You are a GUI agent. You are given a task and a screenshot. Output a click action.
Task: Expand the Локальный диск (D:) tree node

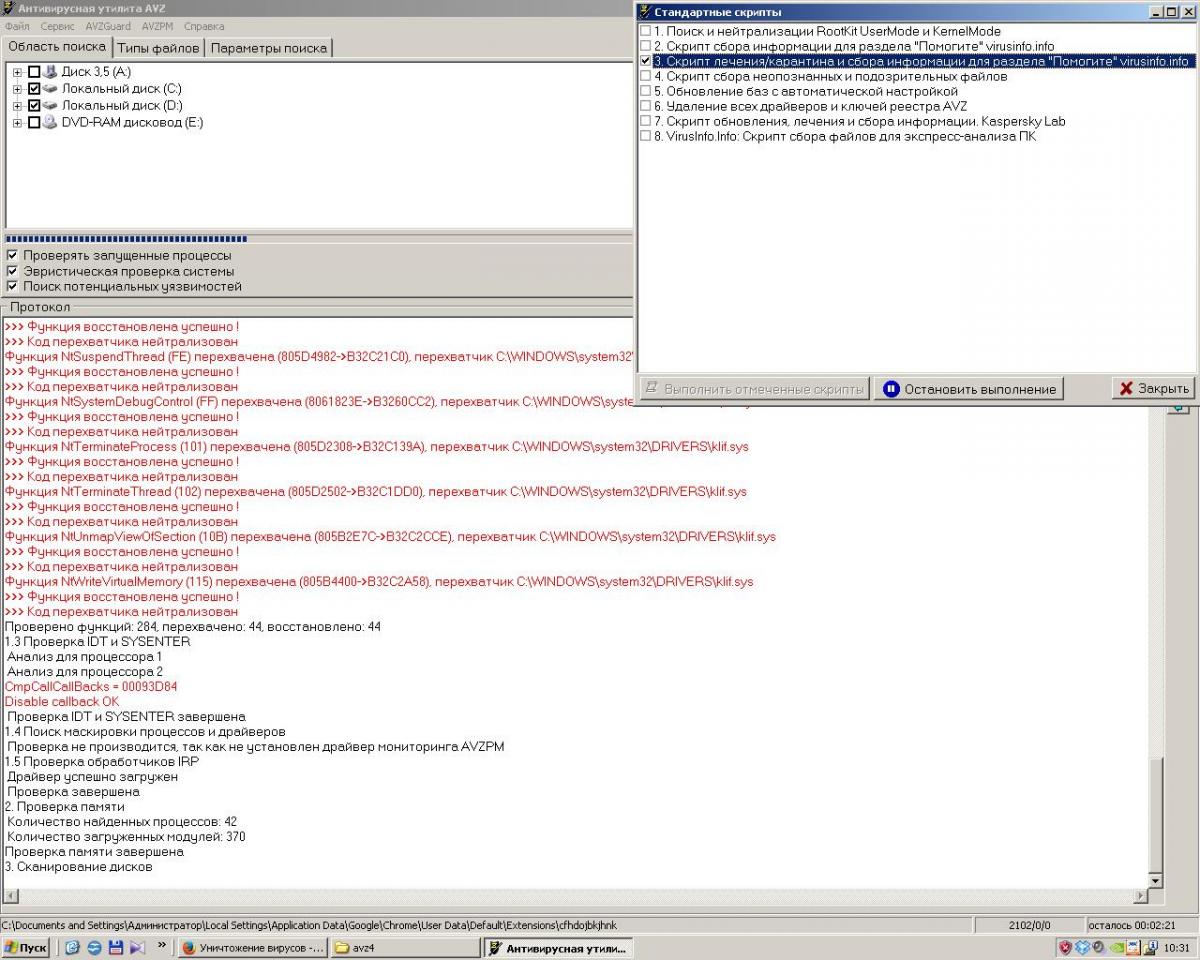[x=17, y=105]
